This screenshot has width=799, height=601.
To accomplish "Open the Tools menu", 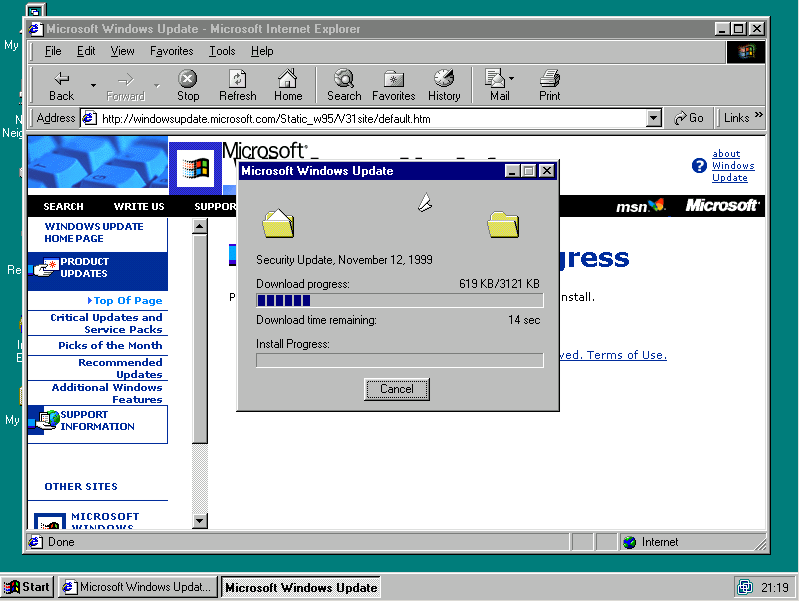I will [x=222, y=51].
